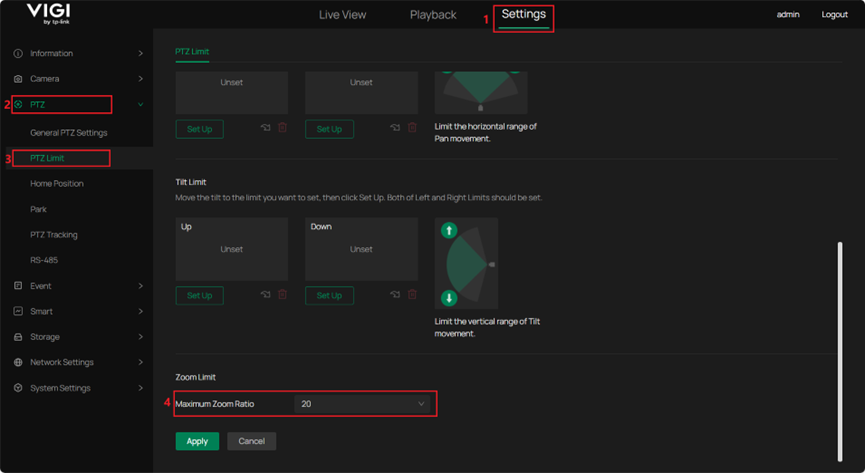Click go-to icon under first Pan limit box
Image resolution: width=865 pixels, height=473 pixels.
(266, 127)
